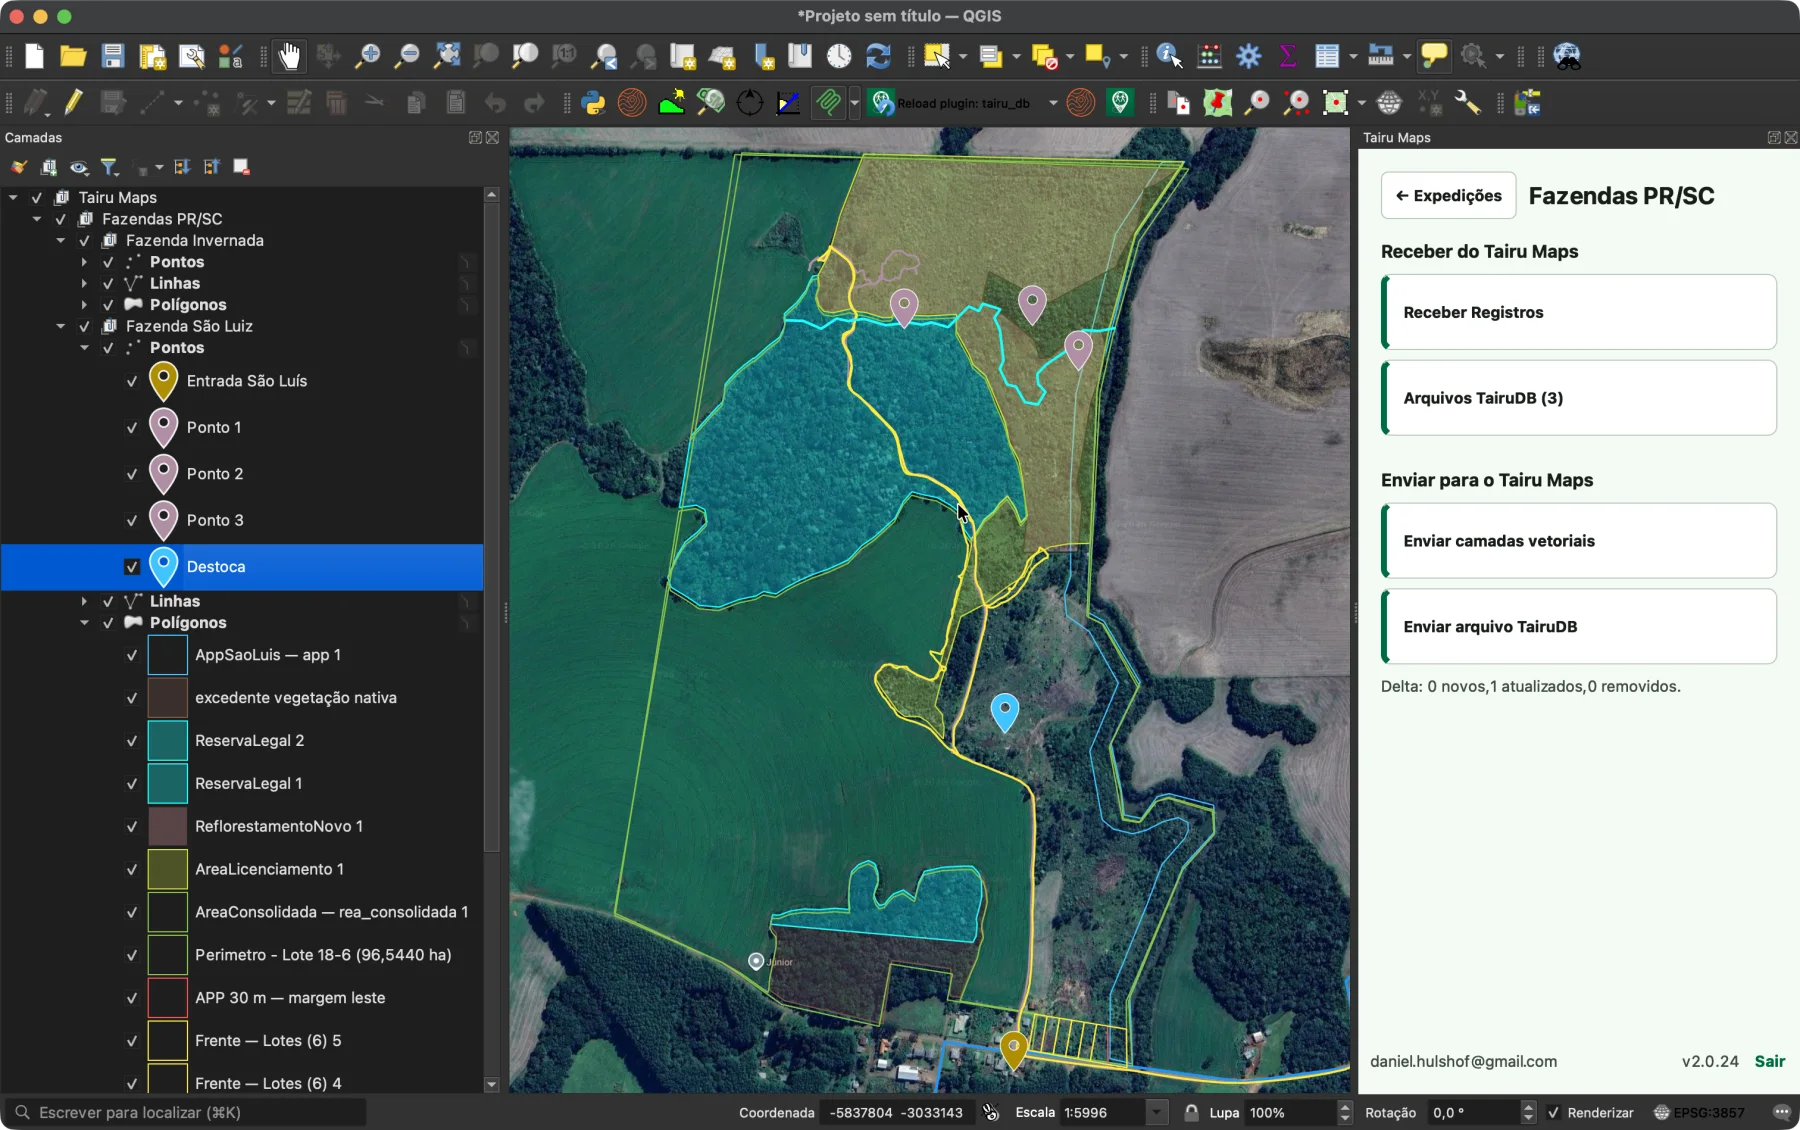Open the Escala scale dropdown
Viewport: 1800px width, 1130px height.
click(x=1157, y=1112)
